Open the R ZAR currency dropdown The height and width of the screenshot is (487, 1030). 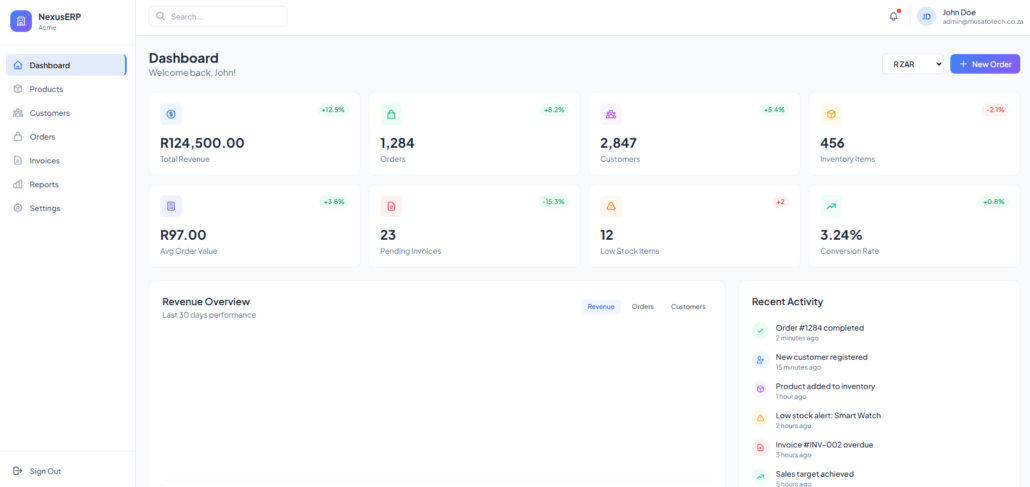coord(913,64)
